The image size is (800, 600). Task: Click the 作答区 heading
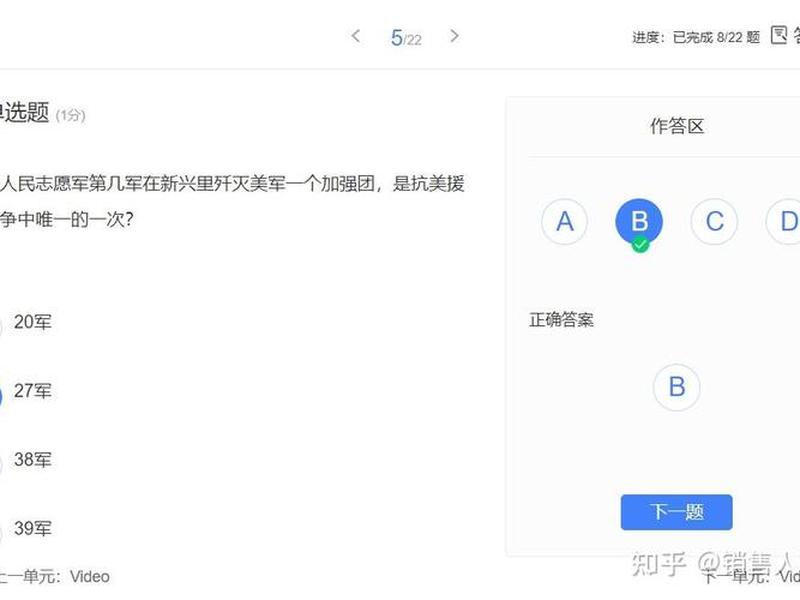677,126
